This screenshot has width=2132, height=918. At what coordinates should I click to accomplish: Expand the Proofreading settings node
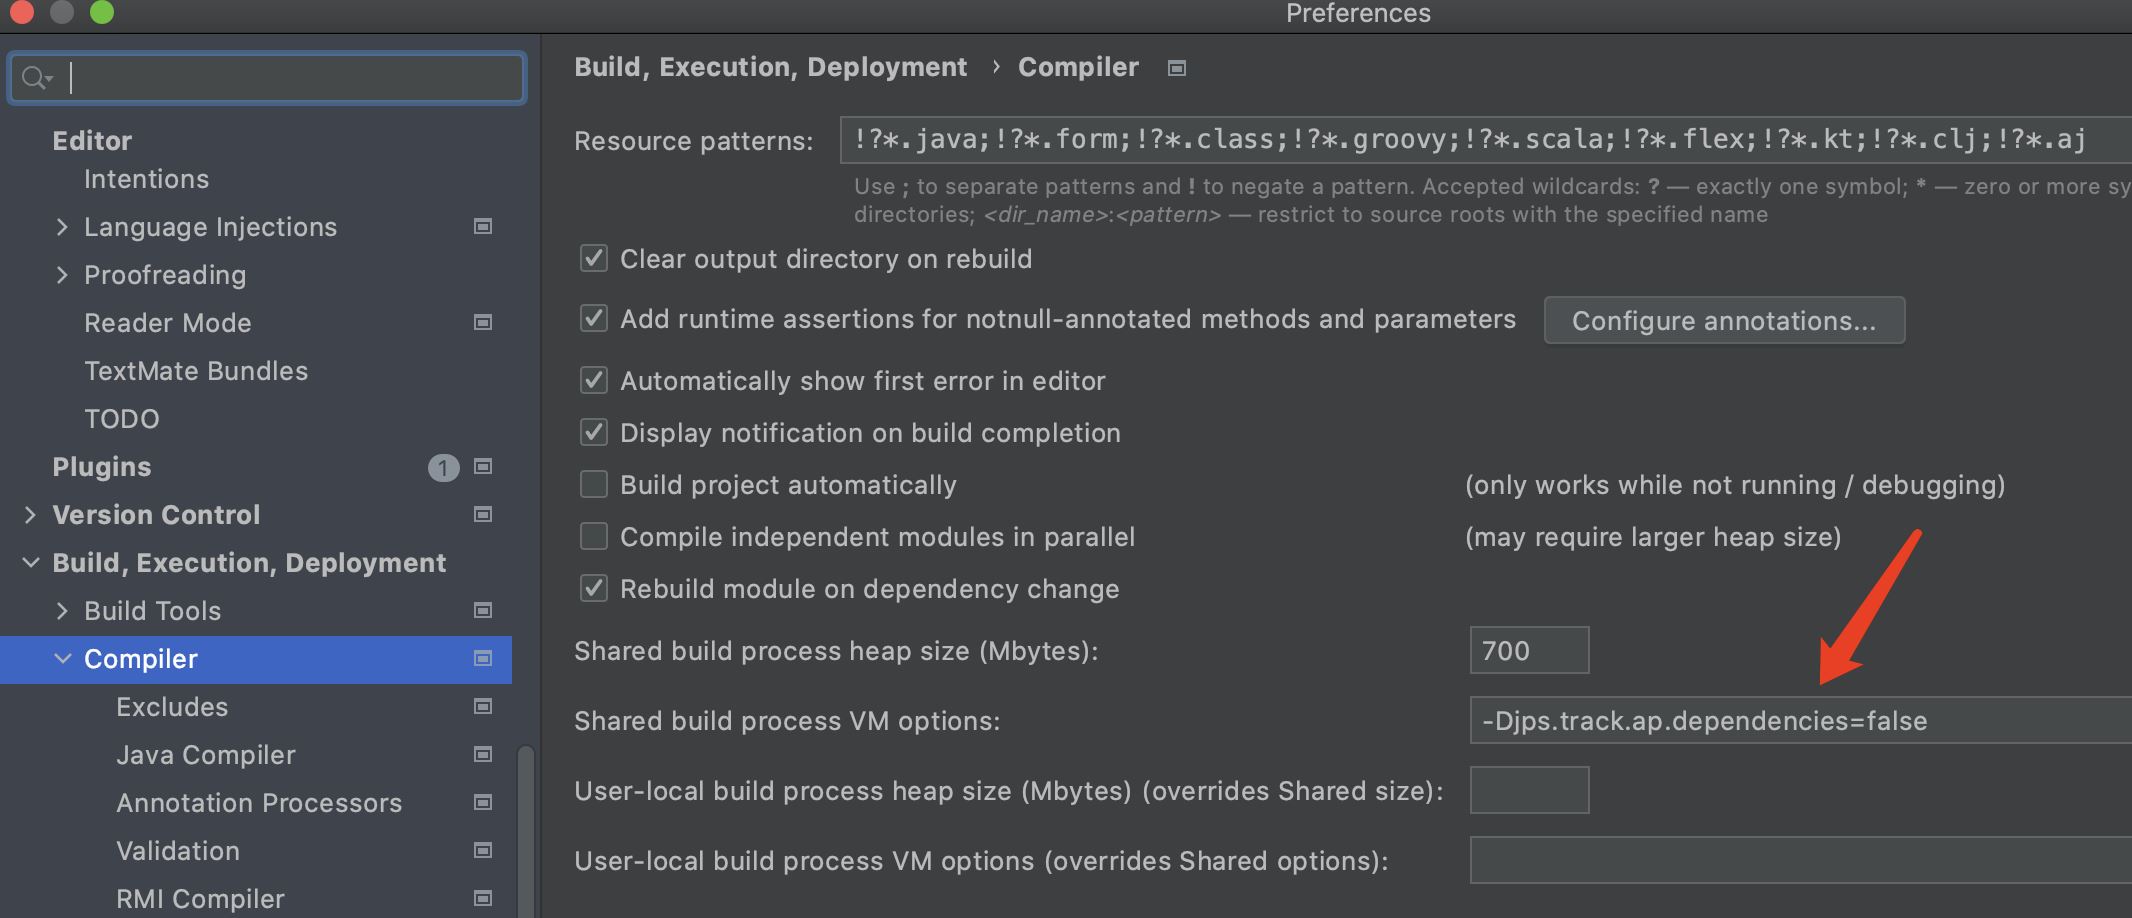click(62, 275)
